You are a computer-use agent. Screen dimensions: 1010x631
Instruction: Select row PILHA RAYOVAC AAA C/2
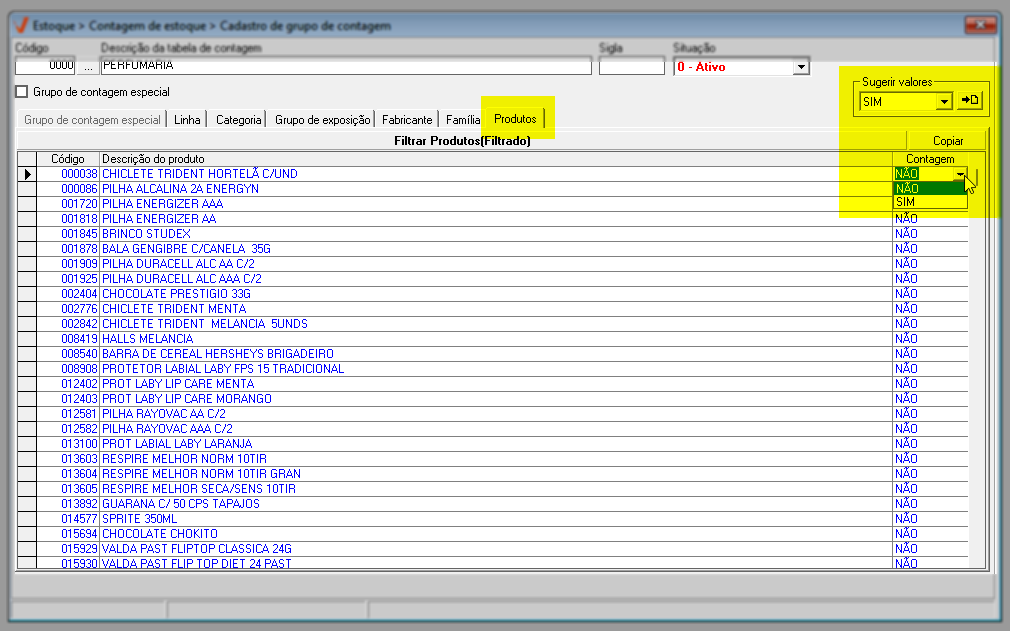[x=493, y=429]
